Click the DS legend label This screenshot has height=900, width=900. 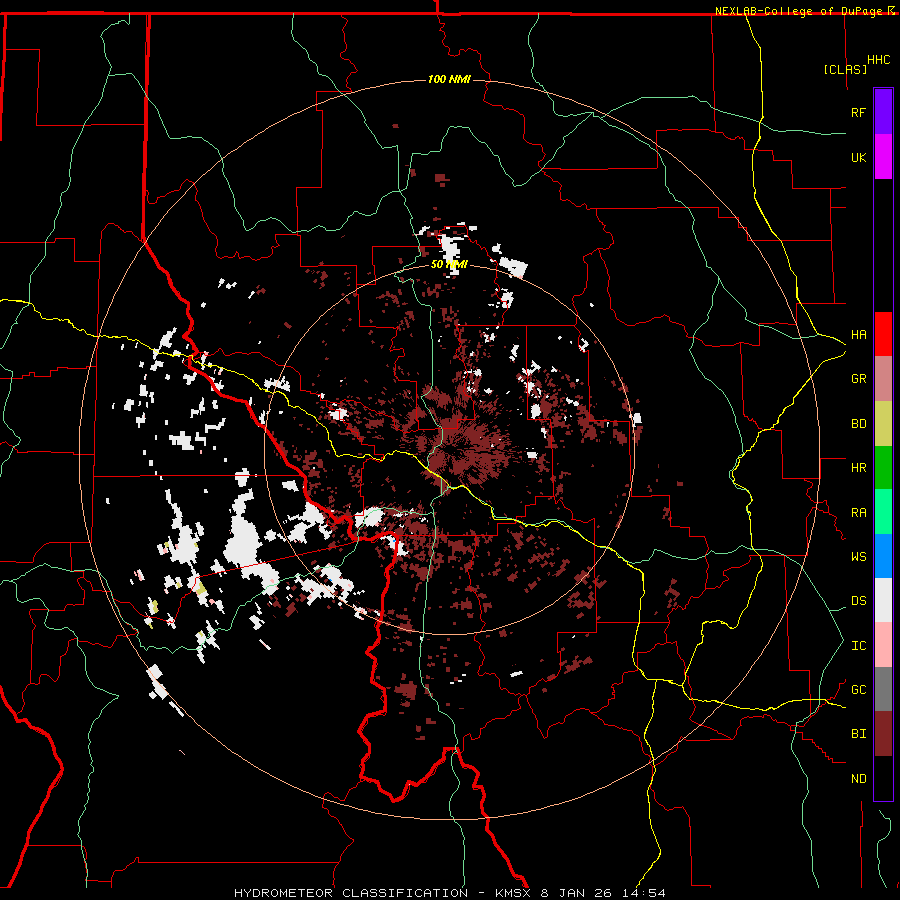[x=858, y=601]
